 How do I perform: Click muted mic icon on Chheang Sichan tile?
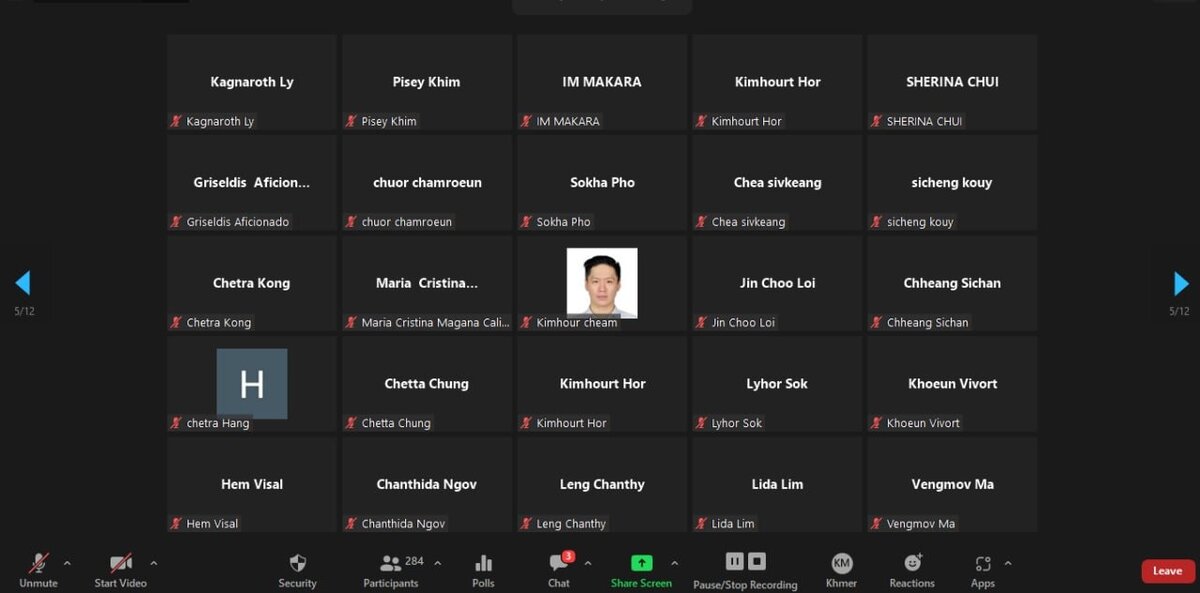click(x=876, y=322)
